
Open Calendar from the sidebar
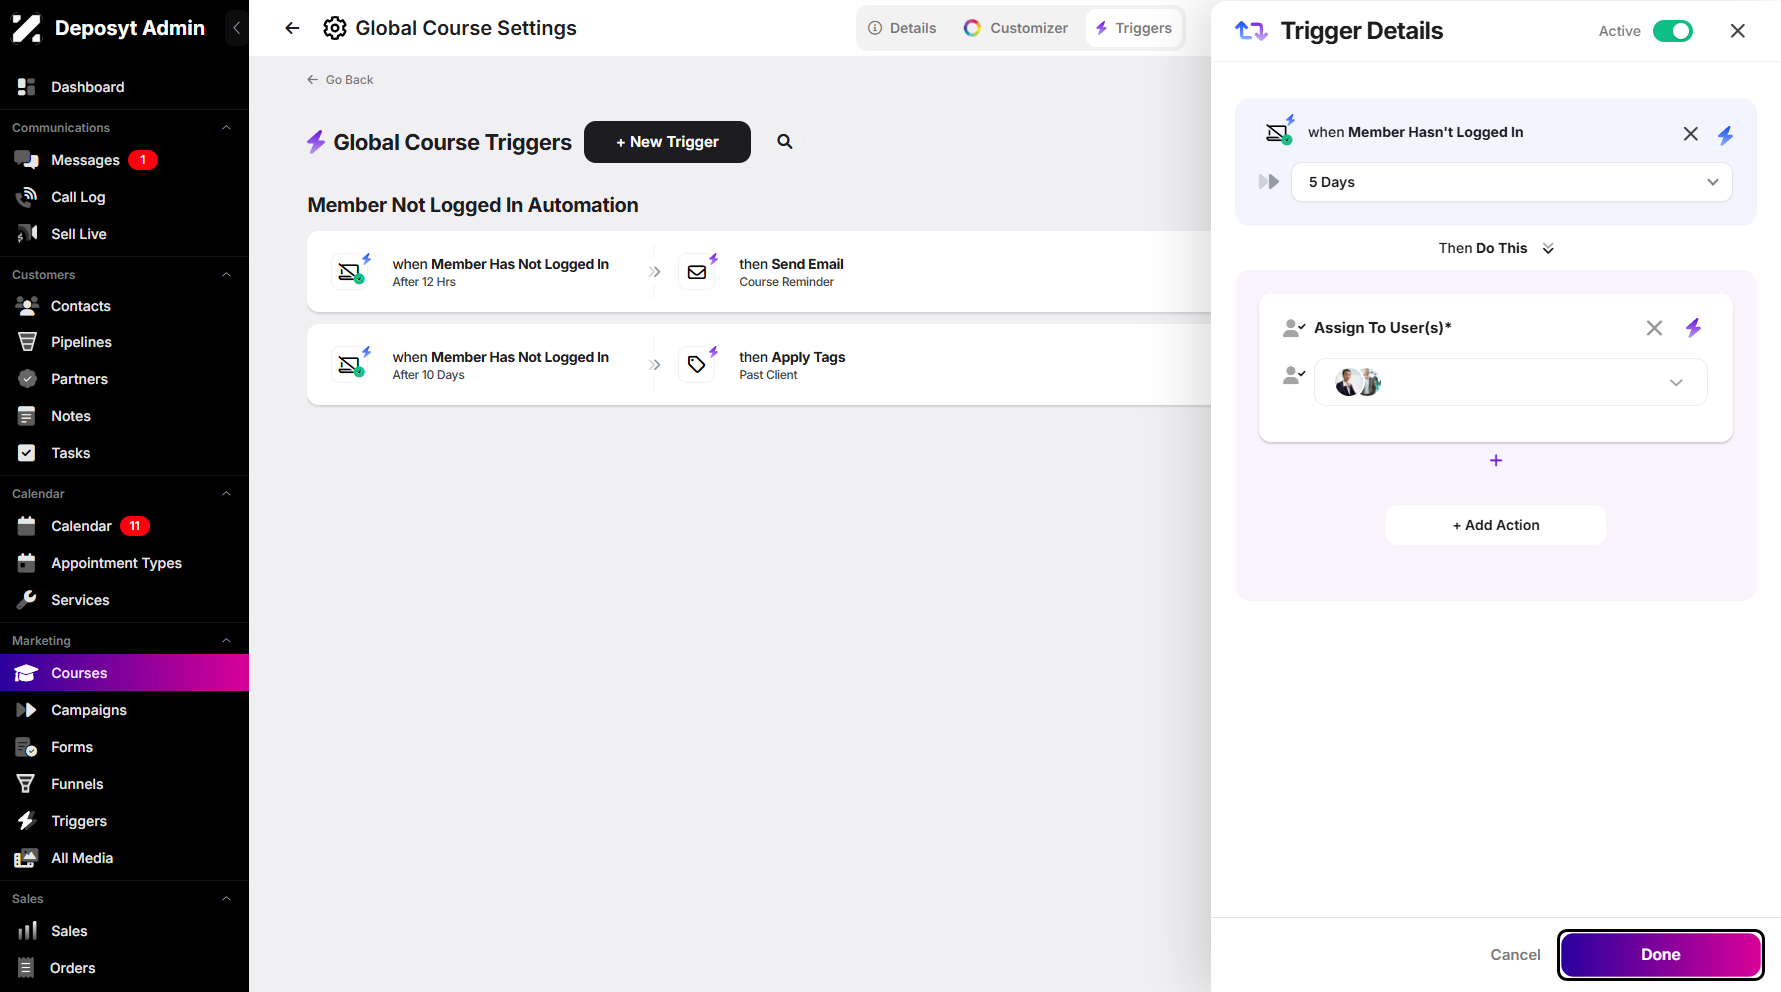tap(124, 526)
